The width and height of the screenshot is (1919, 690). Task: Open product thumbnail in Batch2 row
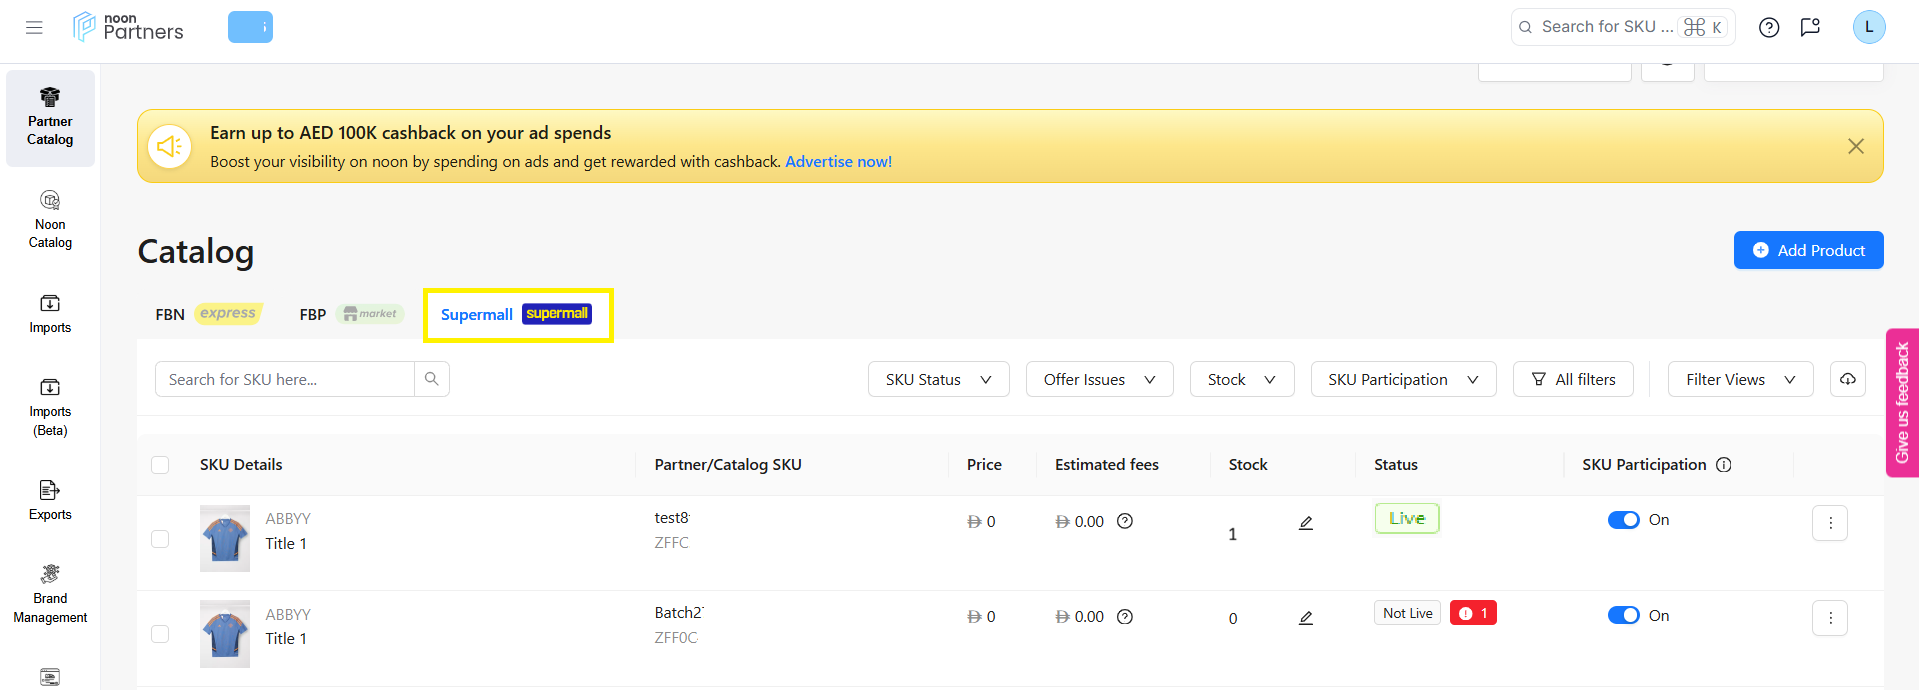225,634
